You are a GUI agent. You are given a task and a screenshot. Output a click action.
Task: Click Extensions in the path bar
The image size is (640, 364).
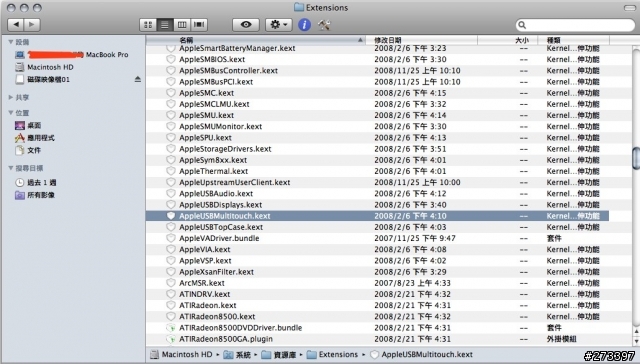332,355
